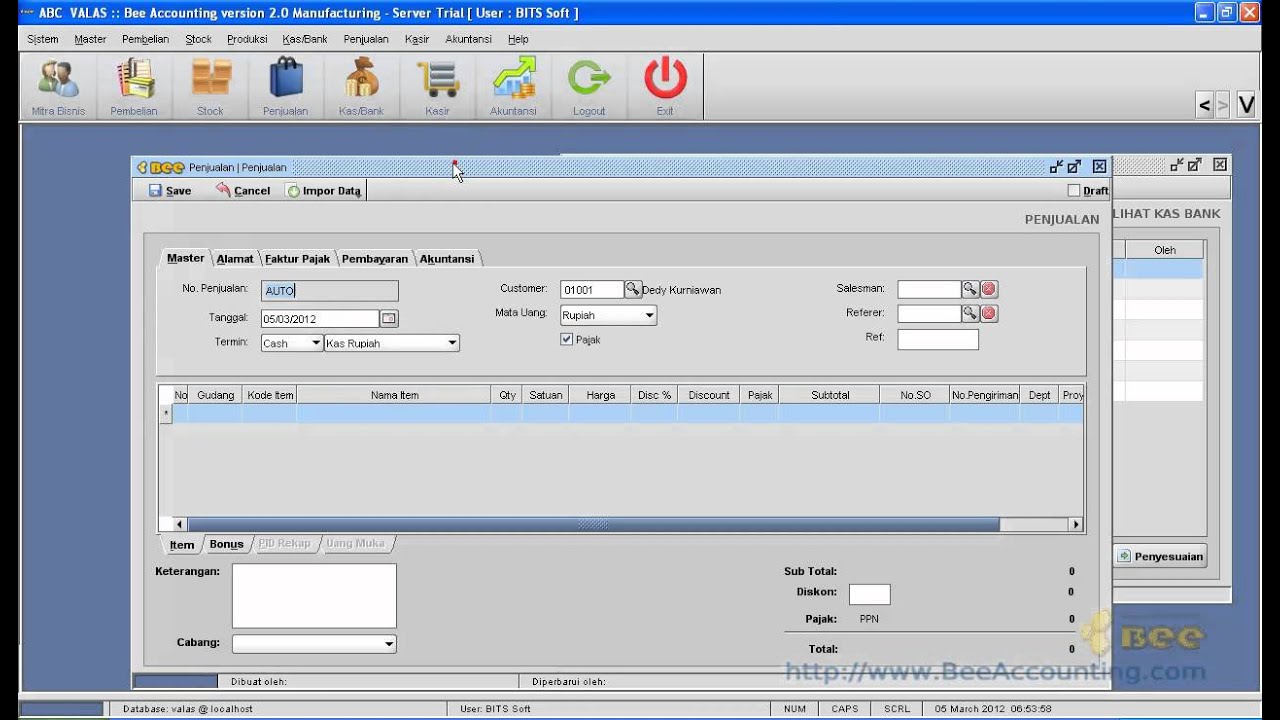Viewport: 1280px width, 720px height.
Task: Open Akuntansi chart icon
Action: (513, 86)
